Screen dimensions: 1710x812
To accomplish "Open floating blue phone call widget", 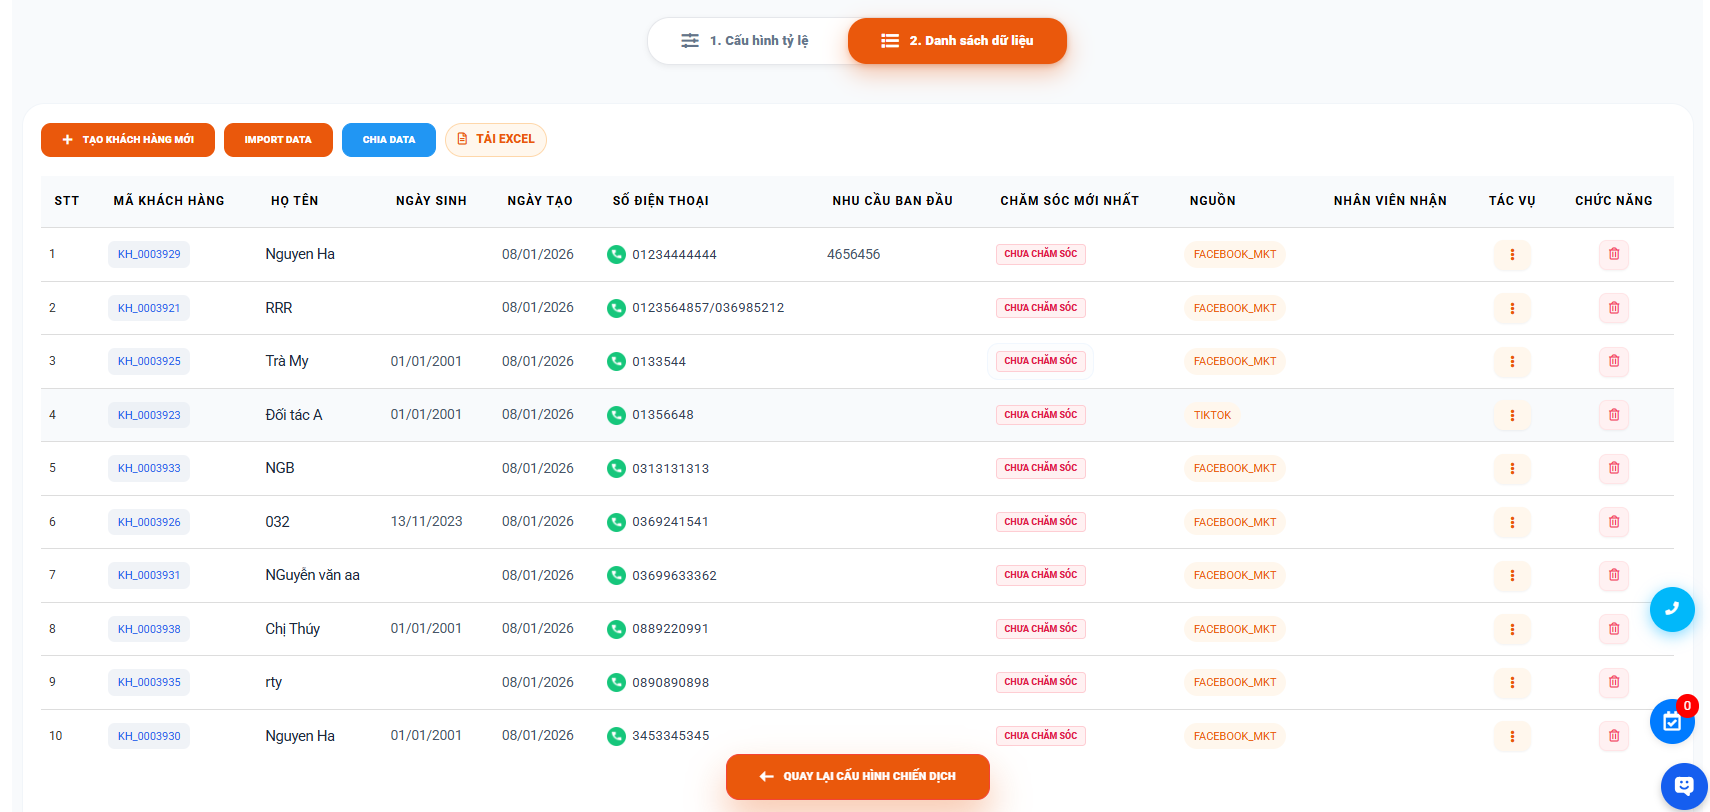I will 1671,609.
